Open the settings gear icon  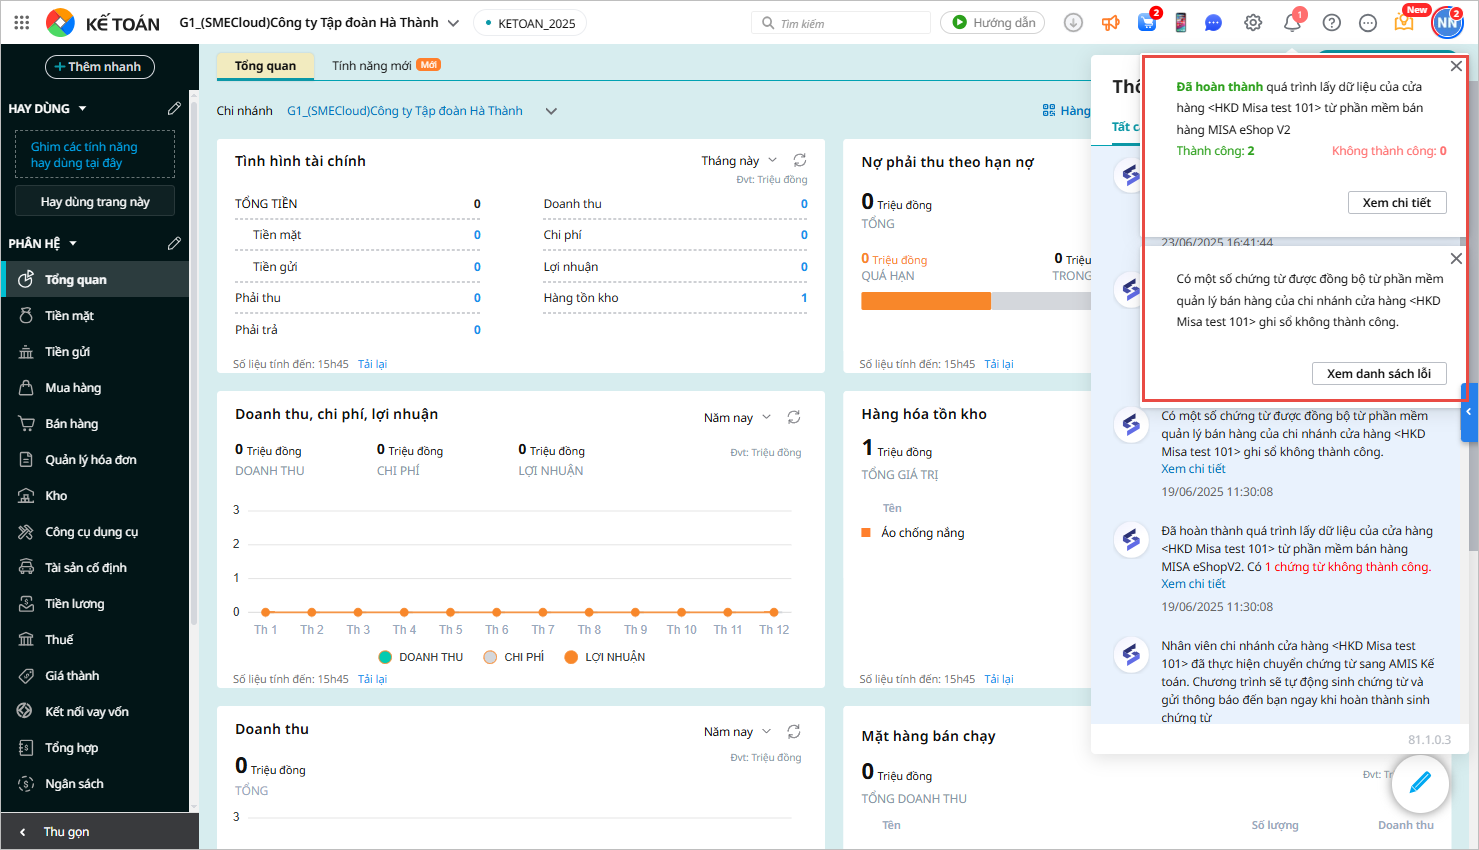[x=1253, y=23]
